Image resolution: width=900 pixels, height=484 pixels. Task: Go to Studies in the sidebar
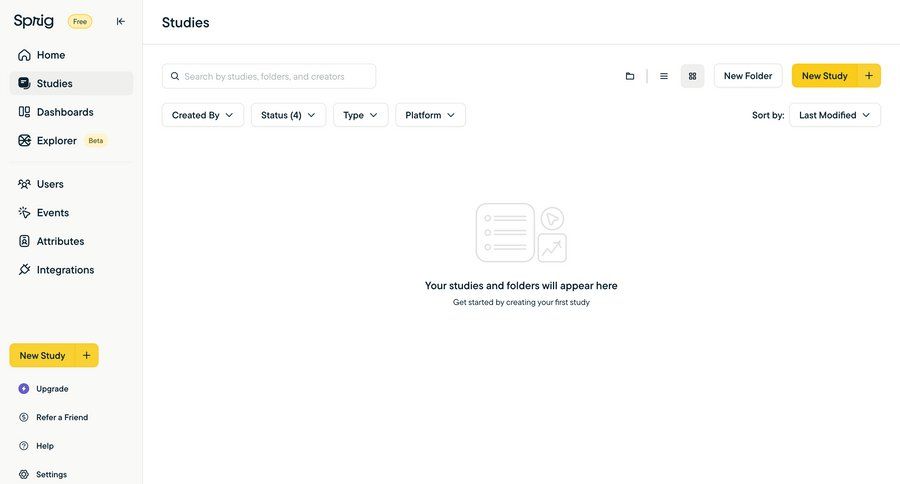tap(71, 83)
